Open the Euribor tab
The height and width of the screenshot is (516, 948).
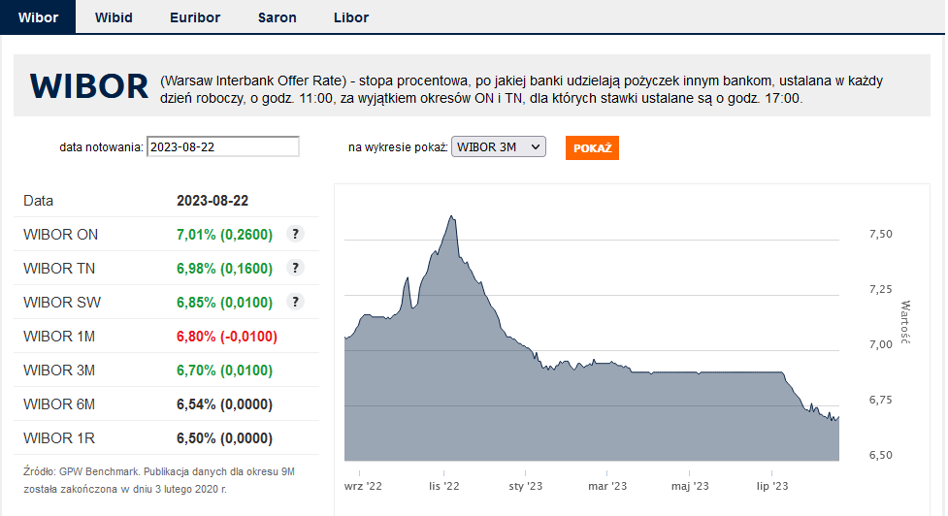[x=195, y=17]
